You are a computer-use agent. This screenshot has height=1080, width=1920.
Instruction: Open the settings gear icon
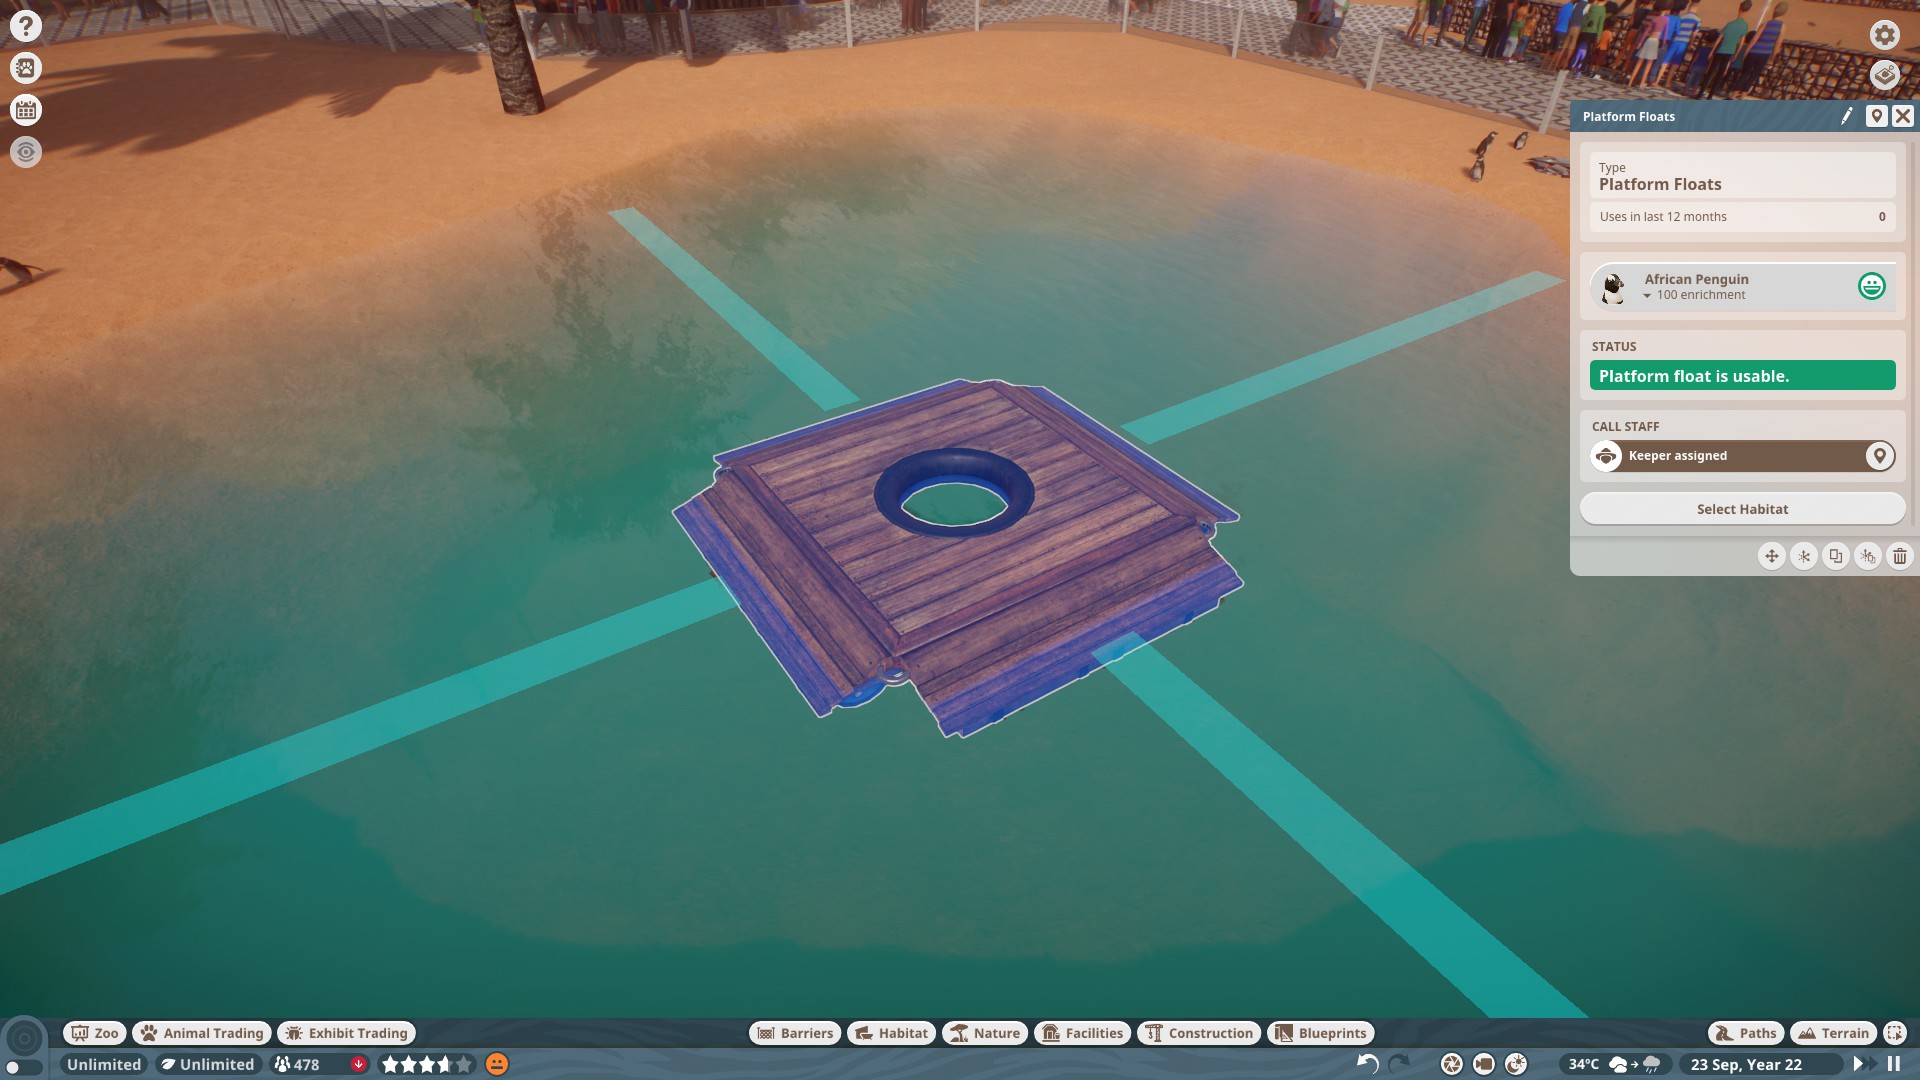click(1884, 35)
